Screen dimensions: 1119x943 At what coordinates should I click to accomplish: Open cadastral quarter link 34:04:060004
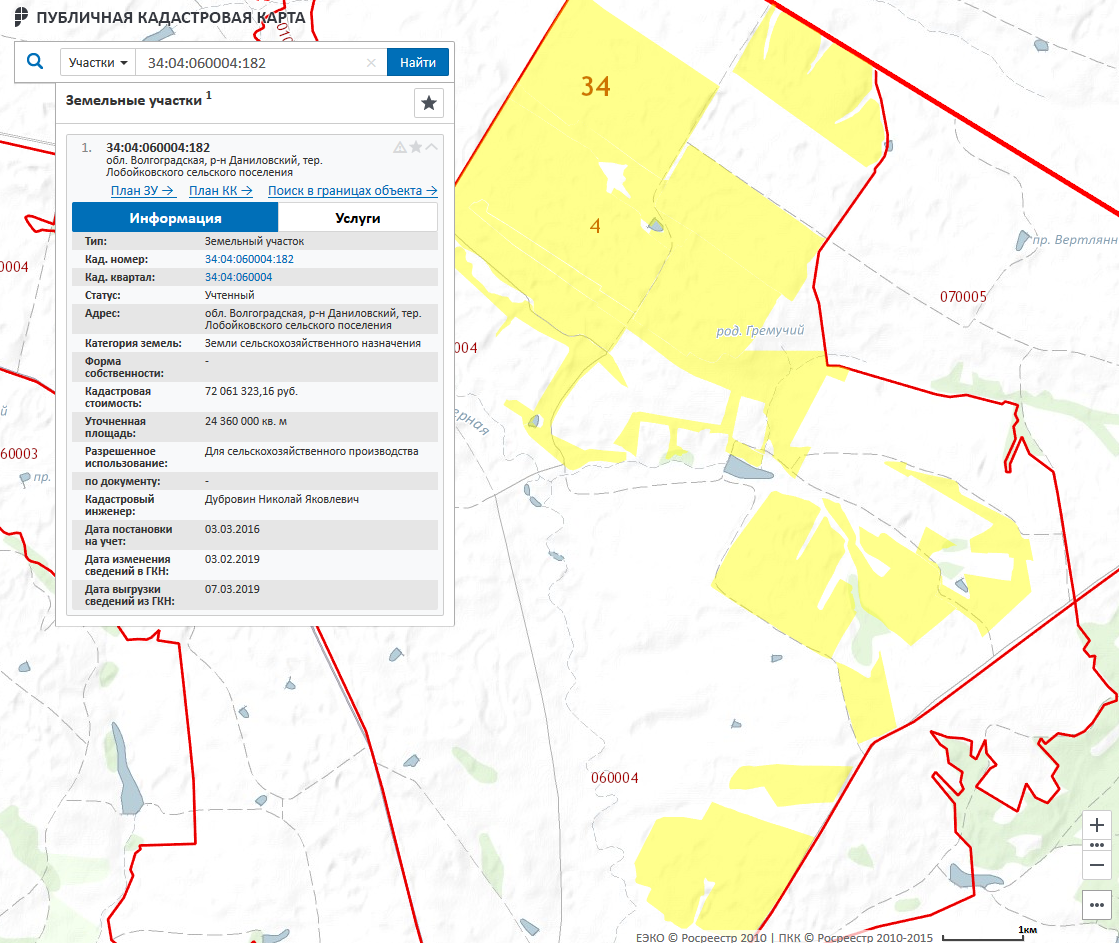coord(238,277)
